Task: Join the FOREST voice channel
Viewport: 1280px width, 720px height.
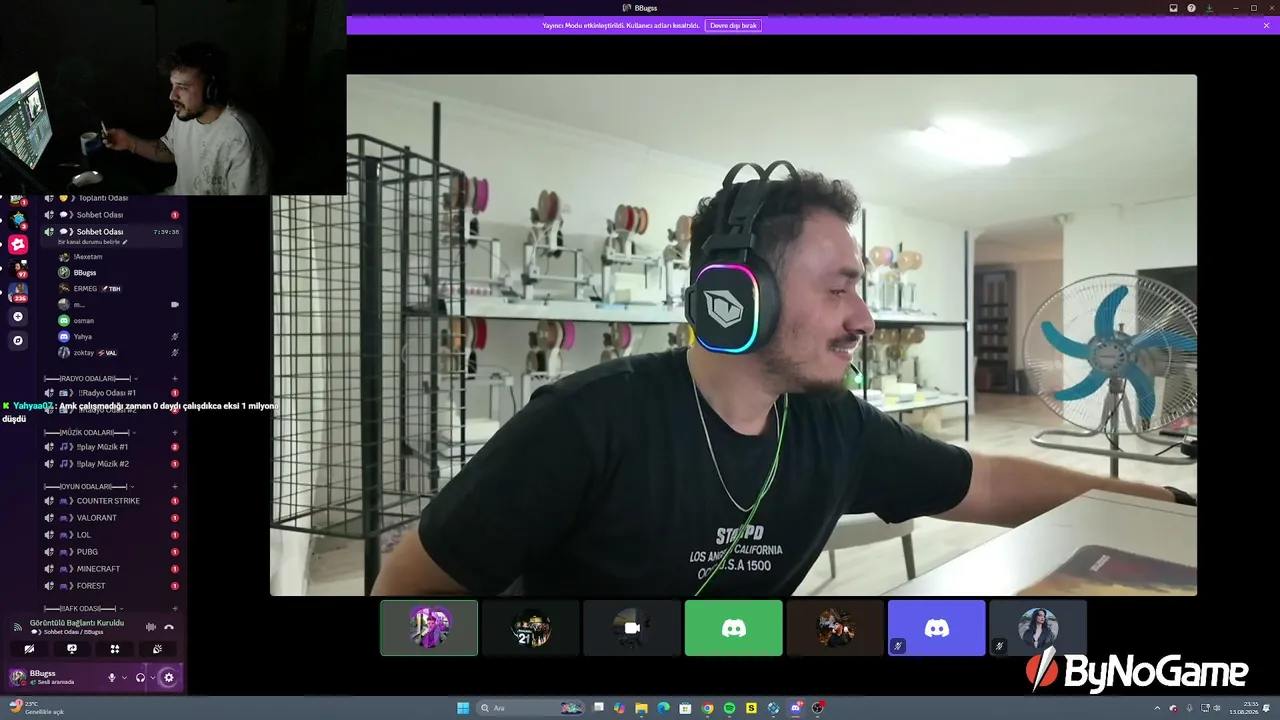Action: [112, 586]
